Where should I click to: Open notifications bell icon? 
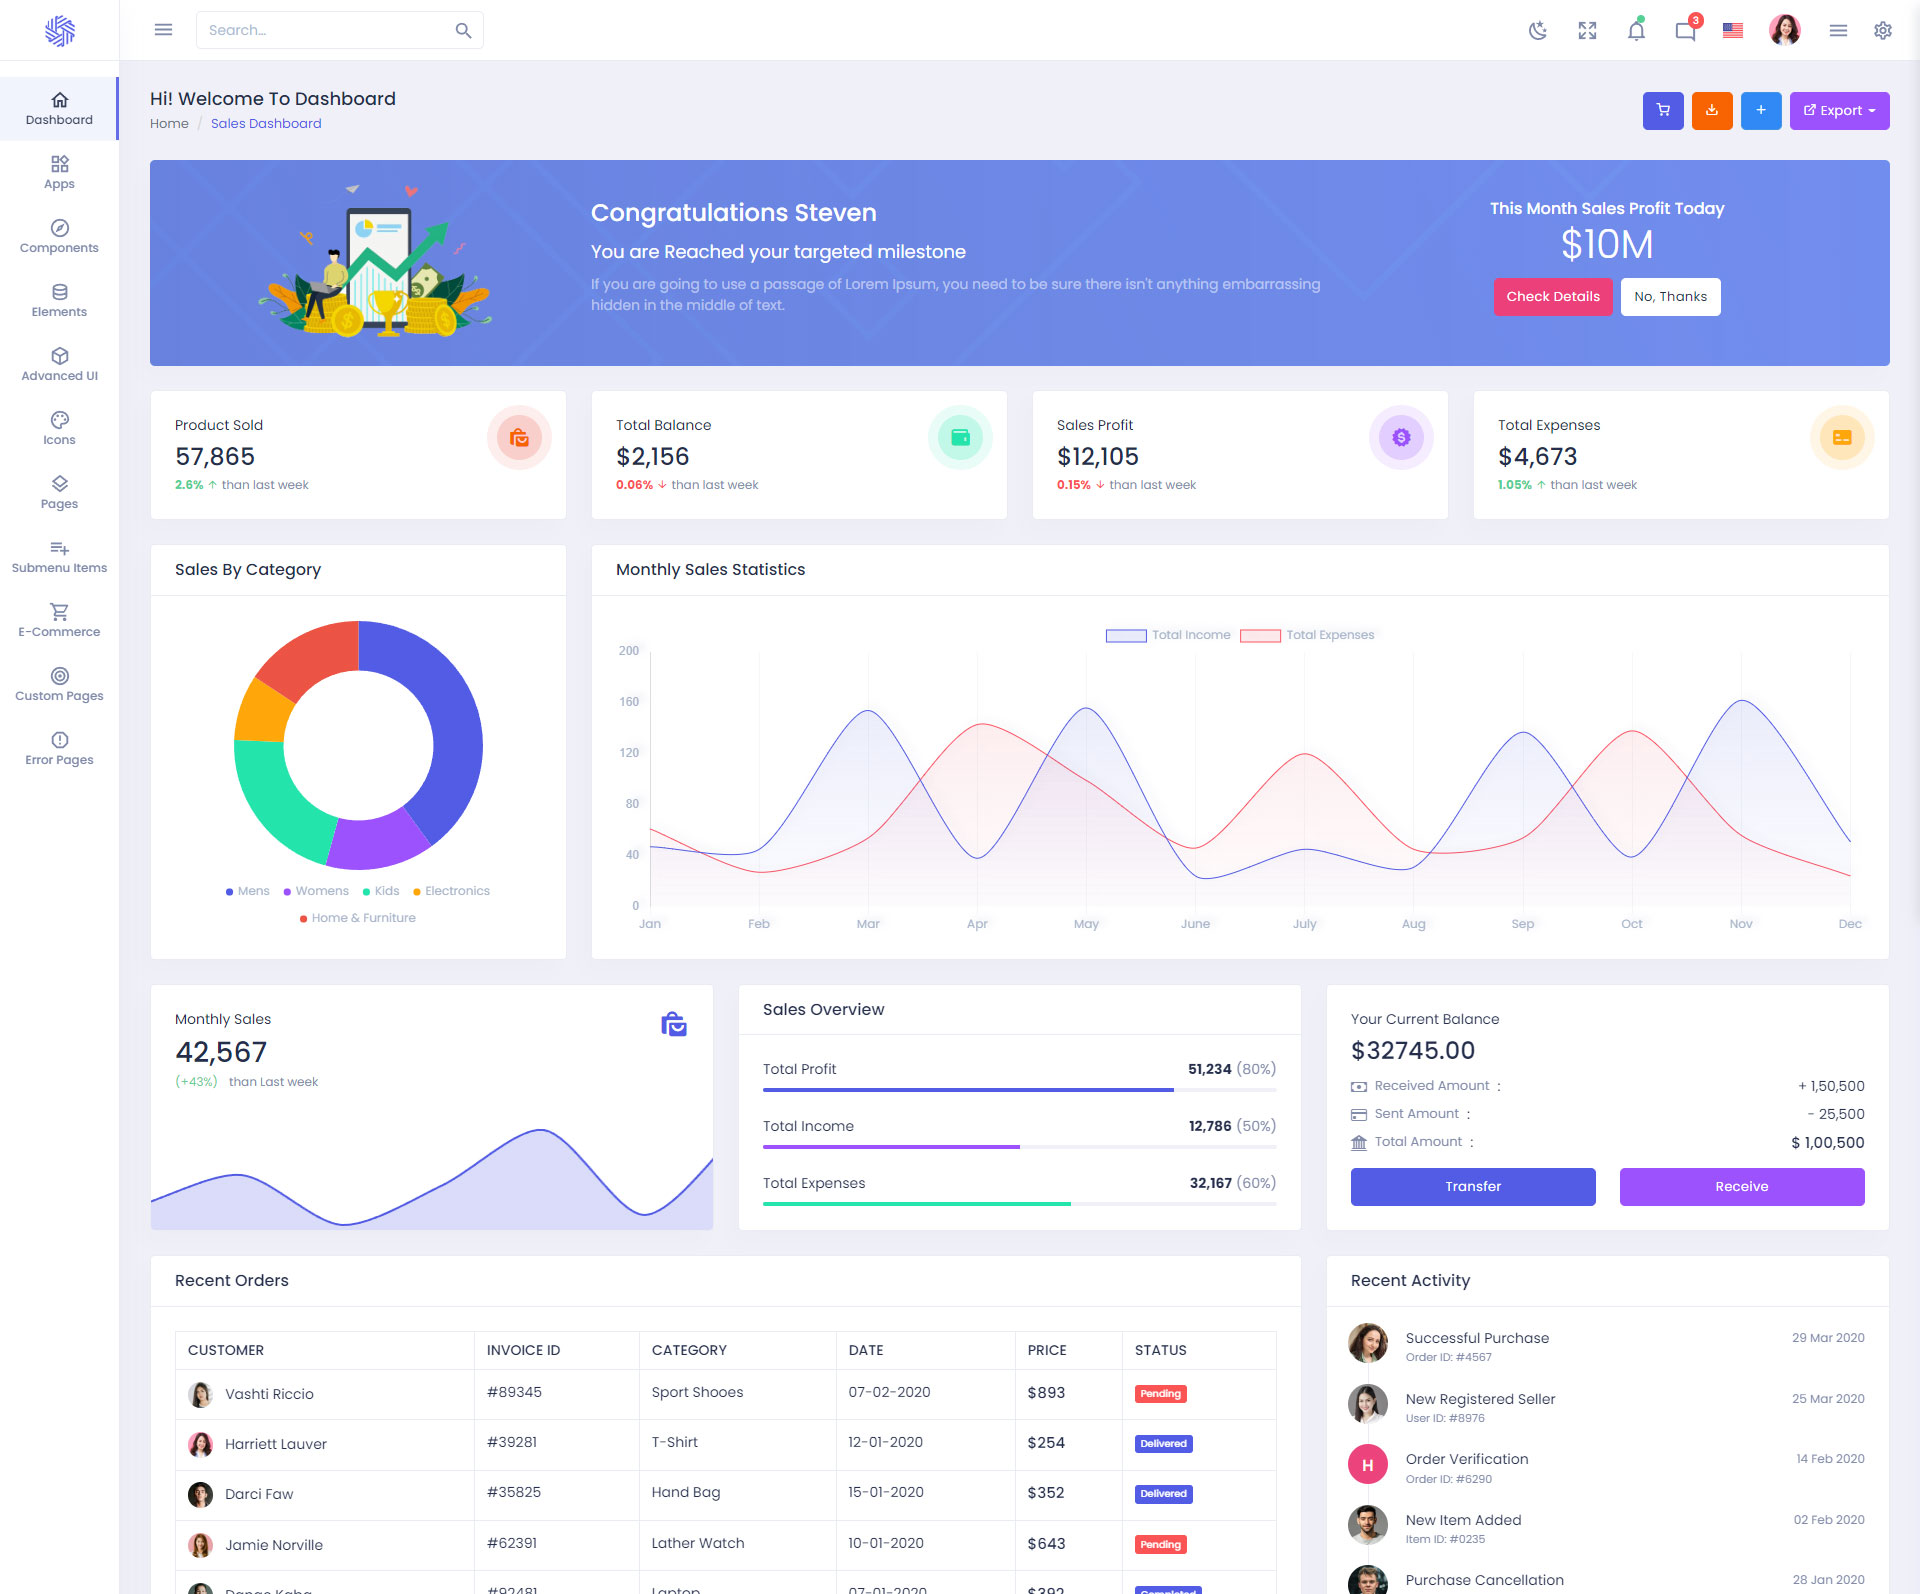tap(1636, 30)
